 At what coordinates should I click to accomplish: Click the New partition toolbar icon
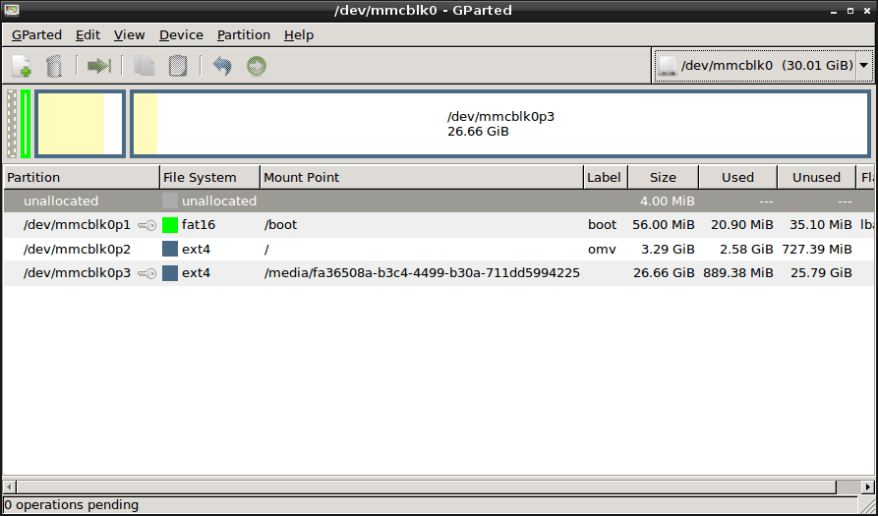click(x=22, y=66)
